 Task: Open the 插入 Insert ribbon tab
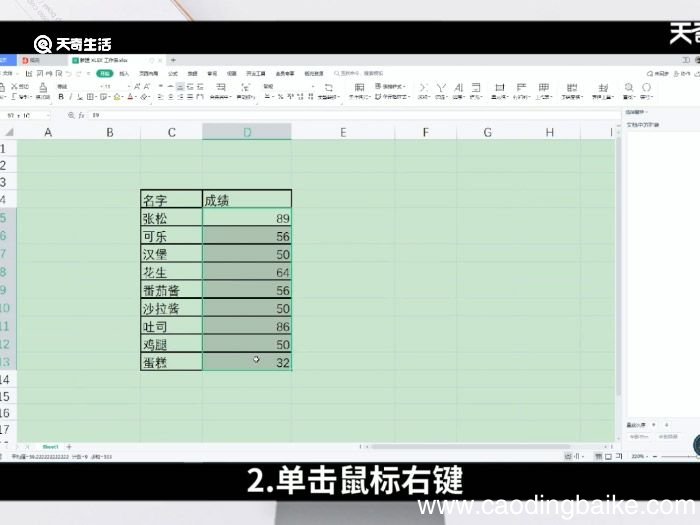point(124,73)
